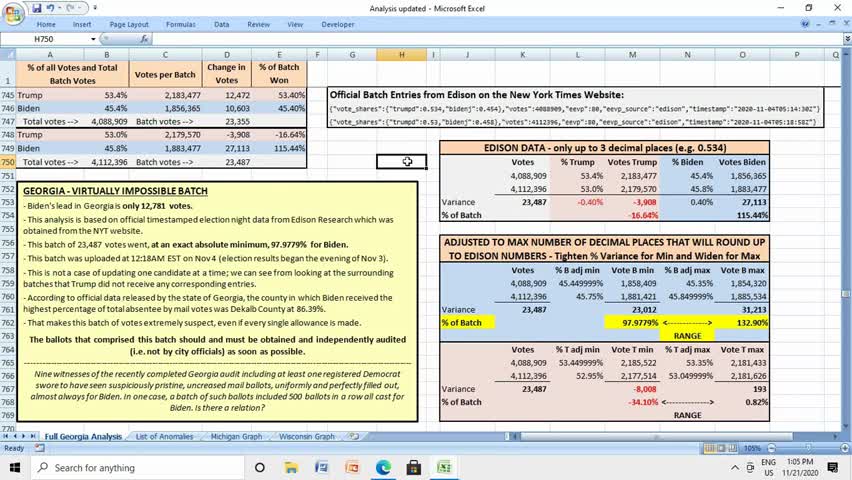
Task: Click horizontal scrollbar right arrow
Action: 835,437
